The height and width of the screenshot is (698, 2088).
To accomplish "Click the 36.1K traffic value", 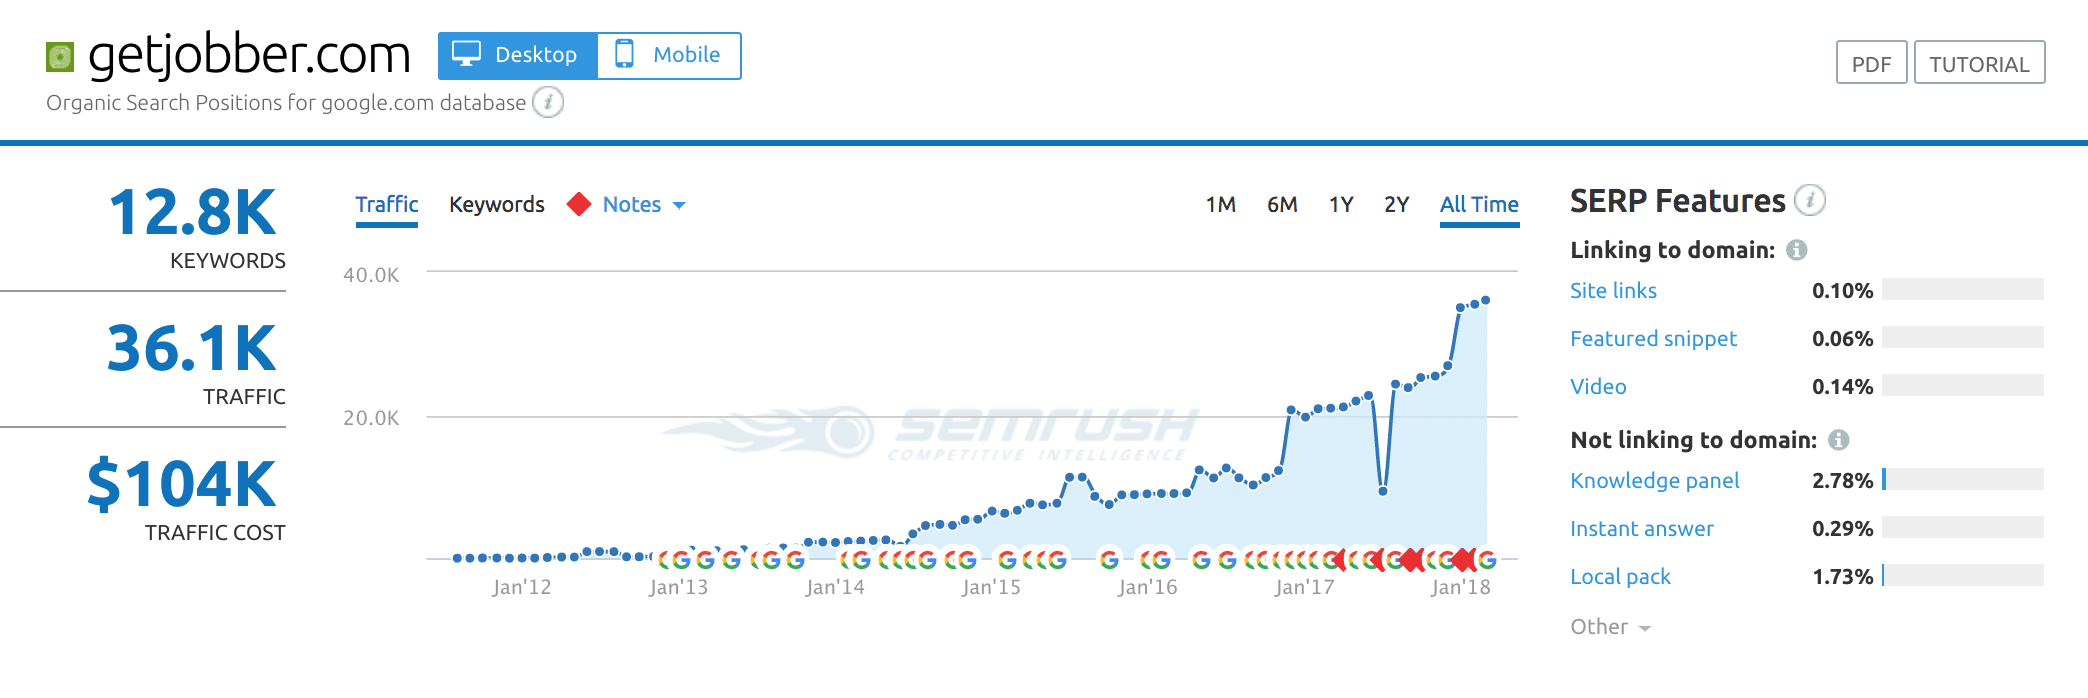I will pyautogui.click(x=191, y=348).
